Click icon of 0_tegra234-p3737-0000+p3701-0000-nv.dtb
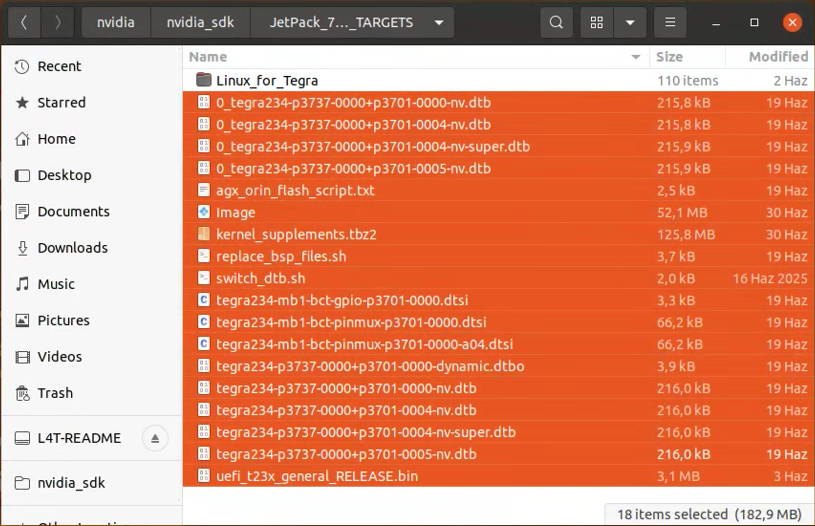This screenshot has width=815, height=526. (204, 102)
